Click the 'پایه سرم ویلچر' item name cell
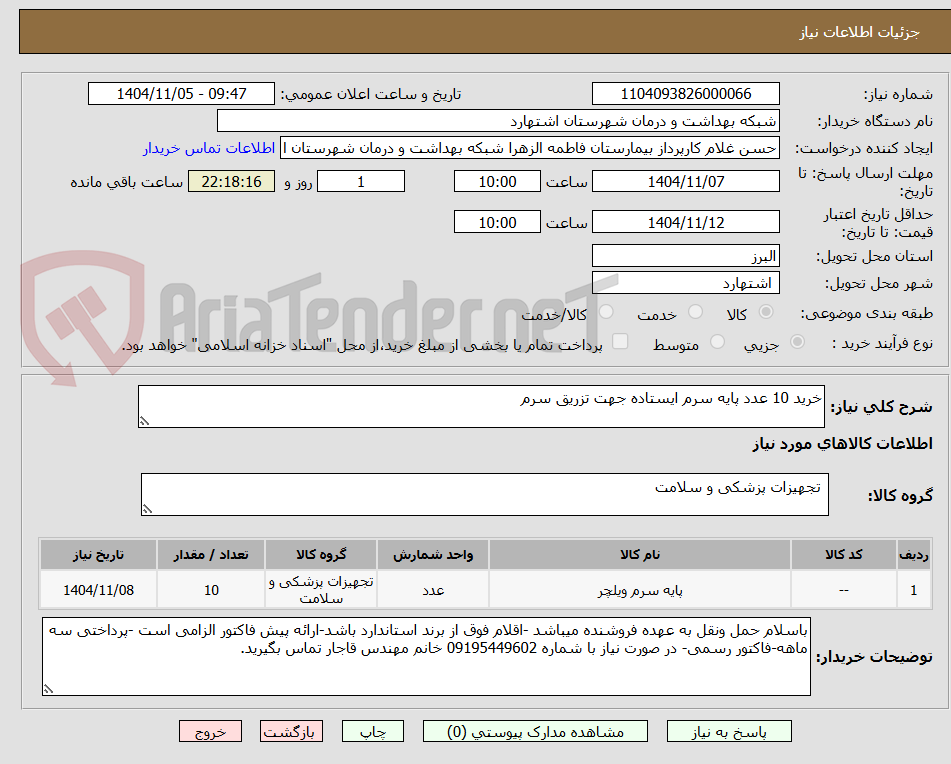 [640, 590]
